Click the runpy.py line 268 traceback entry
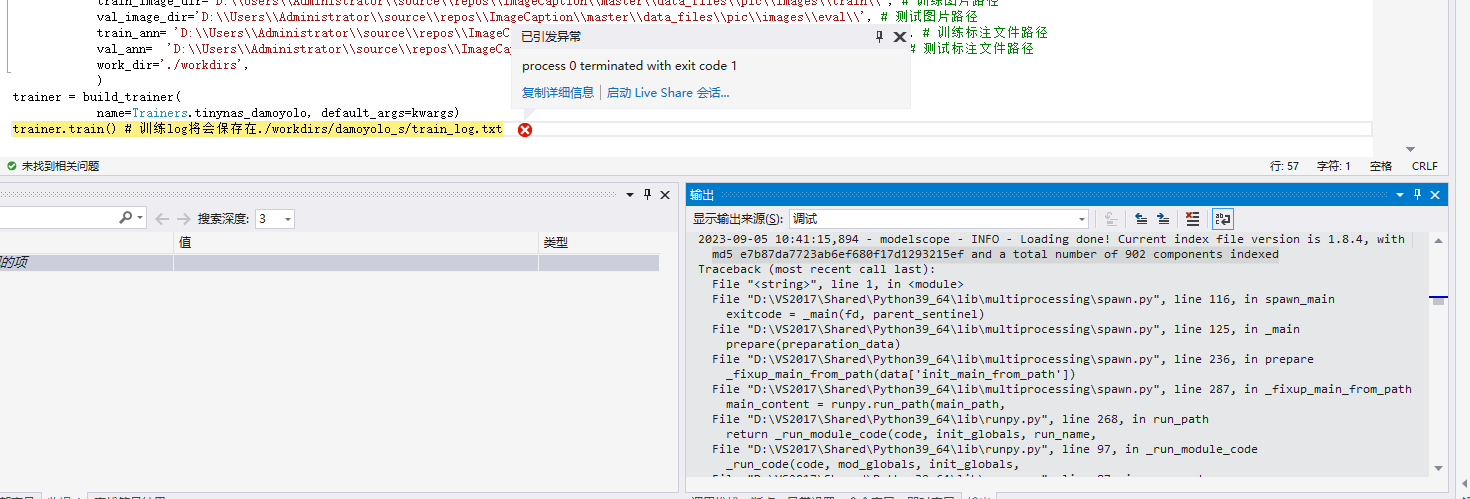 pos(960,419)
